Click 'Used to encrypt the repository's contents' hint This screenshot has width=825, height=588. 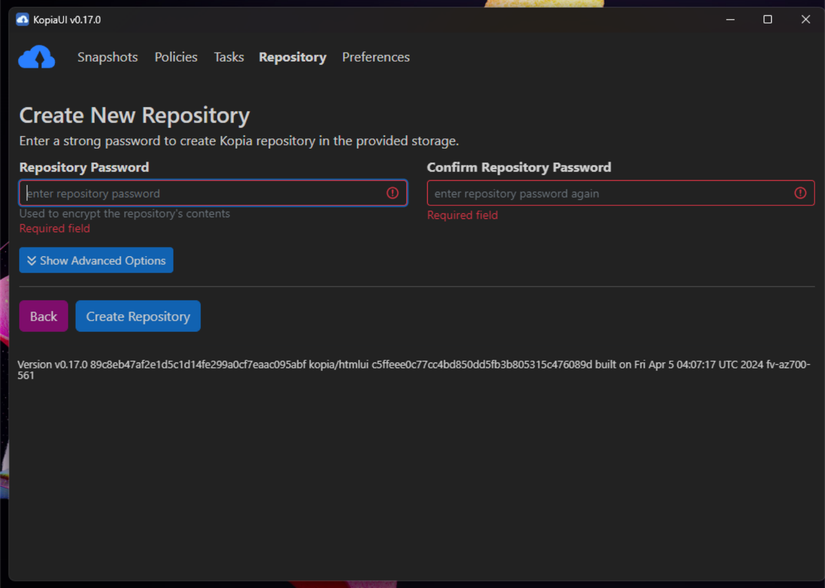(x=125, y=214)
